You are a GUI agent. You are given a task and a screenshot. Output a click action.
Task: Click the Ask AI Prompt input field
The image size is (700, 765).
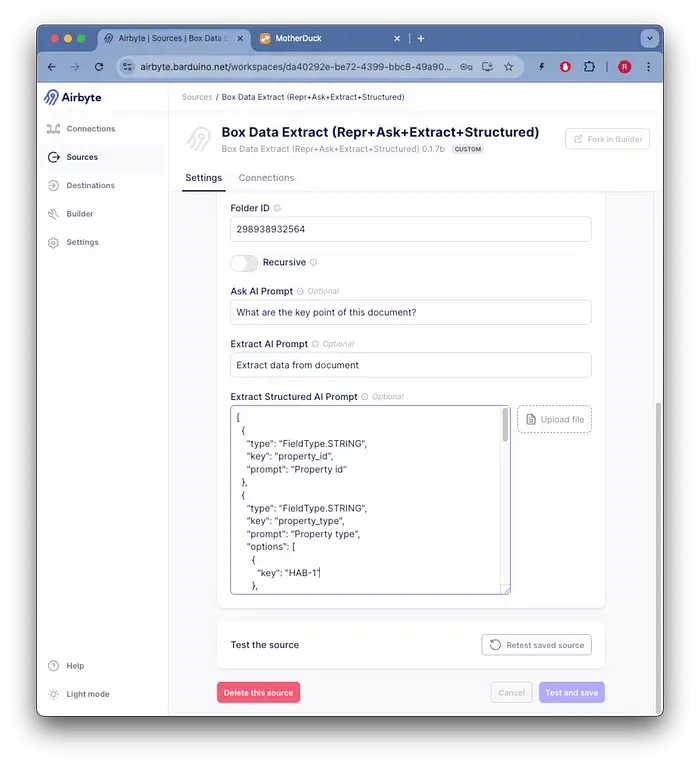coord(411,312)
